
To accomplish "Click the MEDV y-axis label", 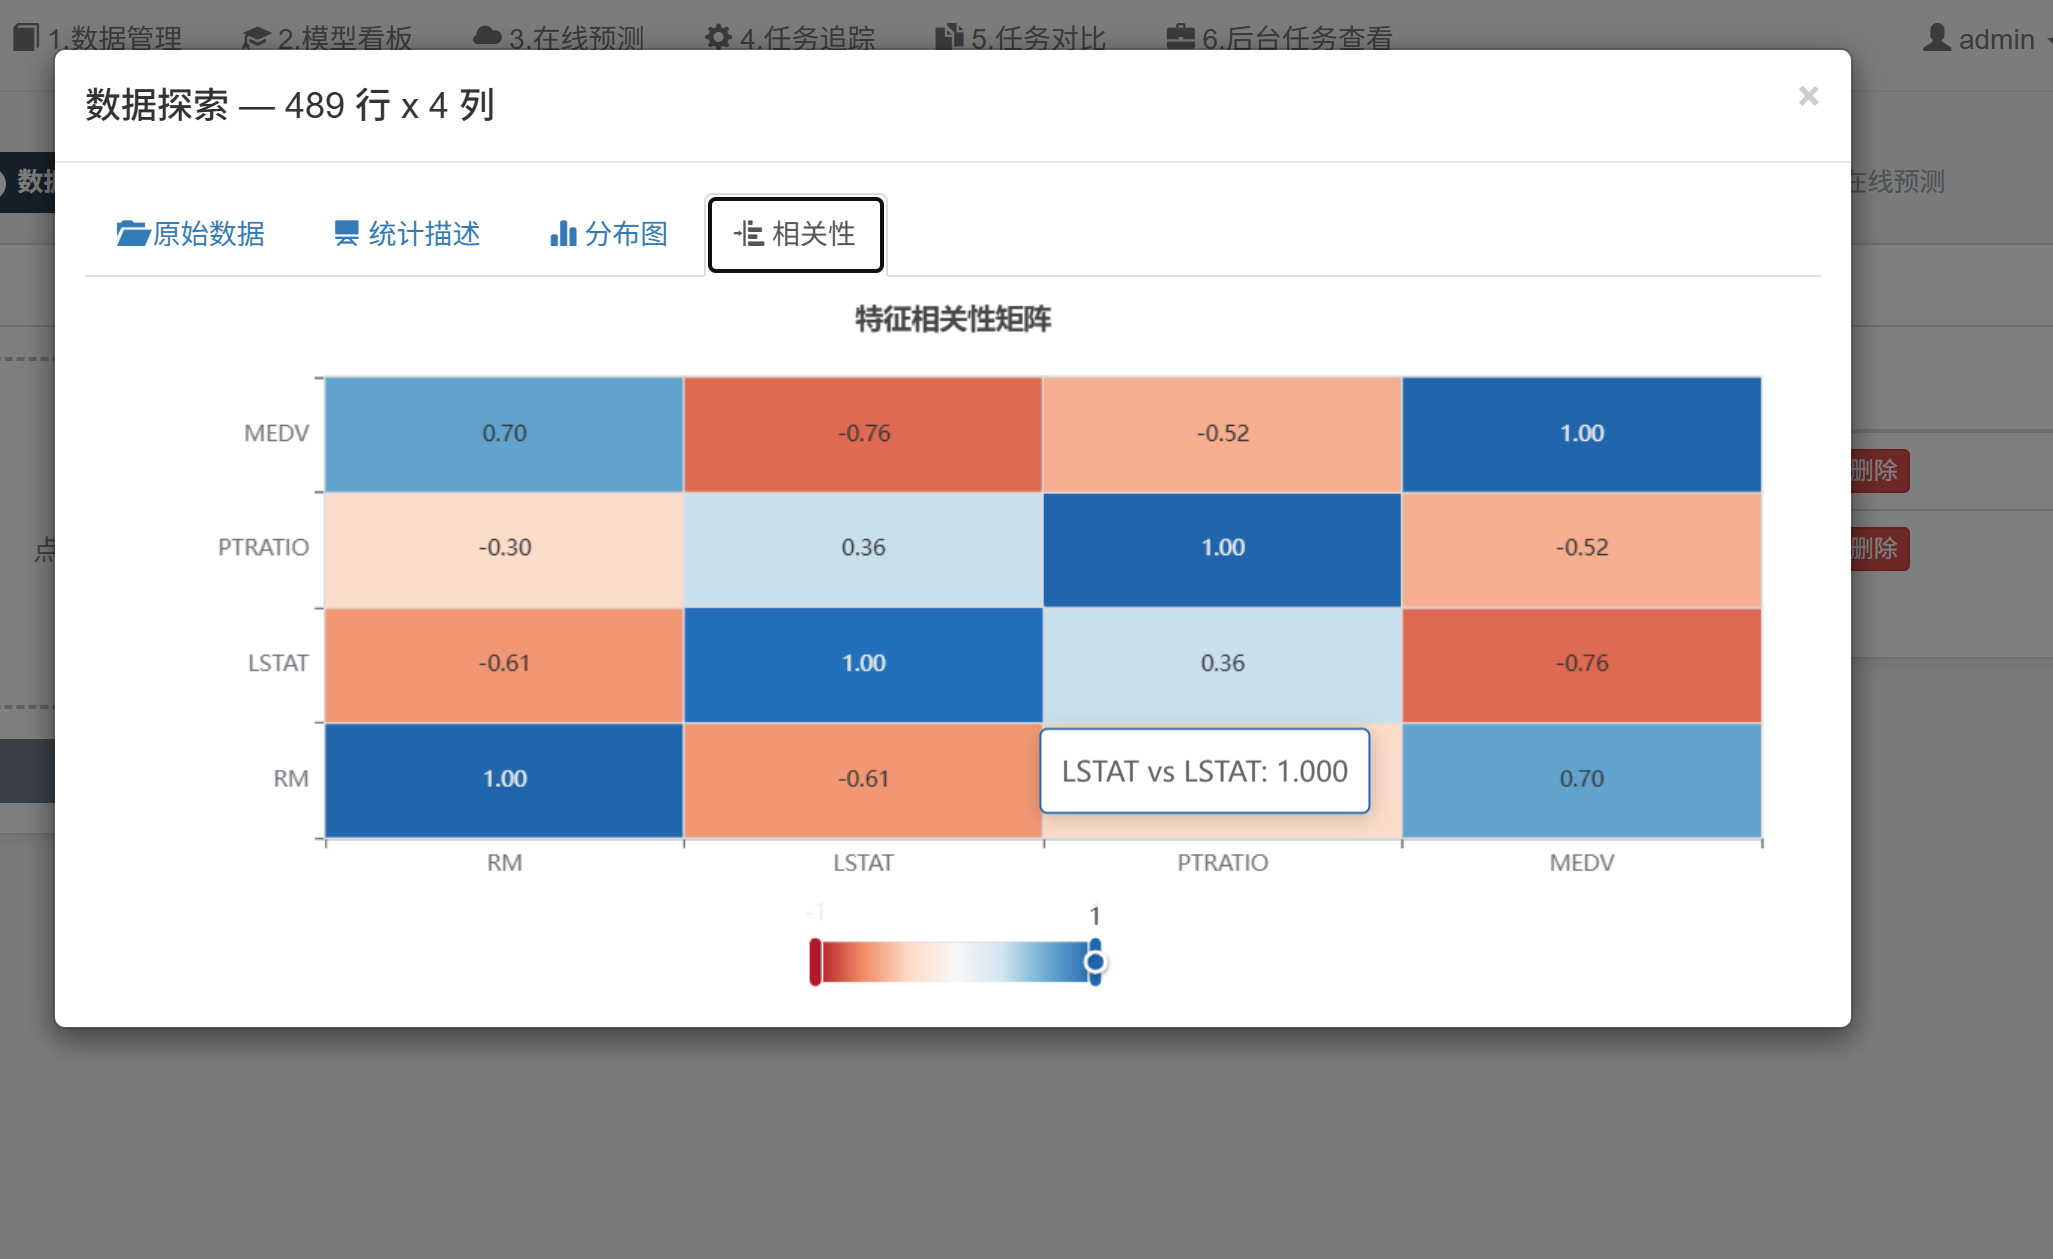I will pyautogui.click(x=276, y=434).
